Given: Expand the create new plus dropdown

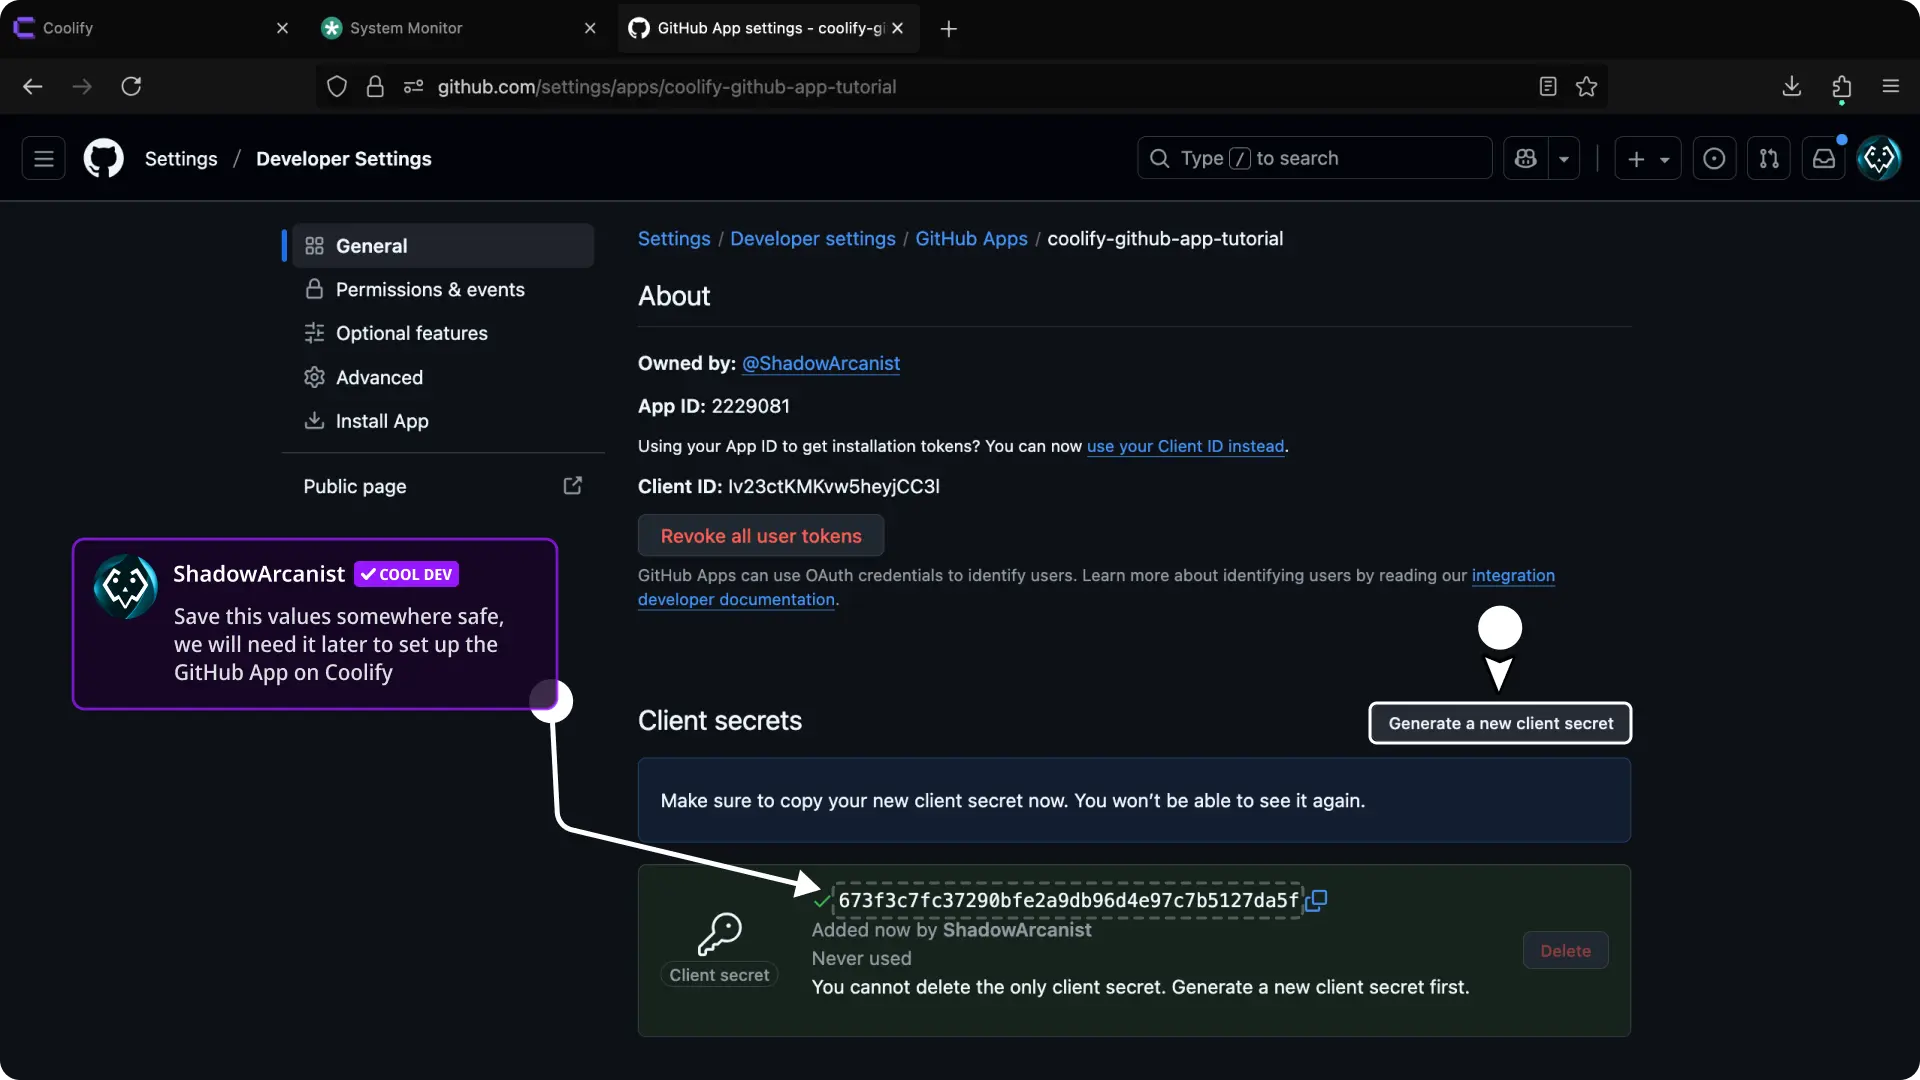Looking at the screenshot, I should [x=1648, y=158].
